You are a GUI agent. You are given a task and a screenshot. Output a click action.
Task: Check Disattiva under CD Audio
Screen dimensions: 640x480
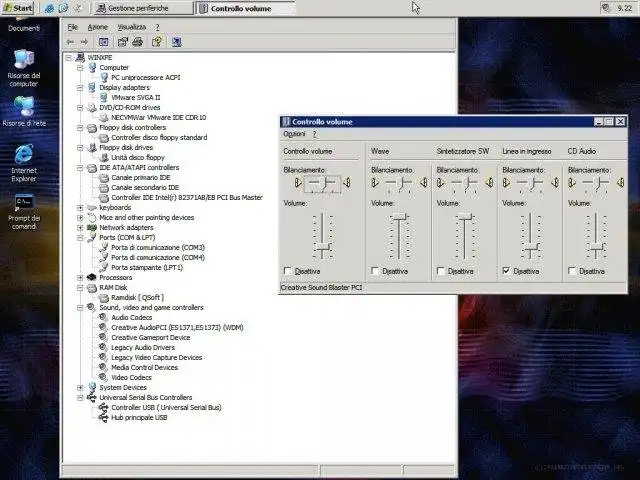point(573,271)
